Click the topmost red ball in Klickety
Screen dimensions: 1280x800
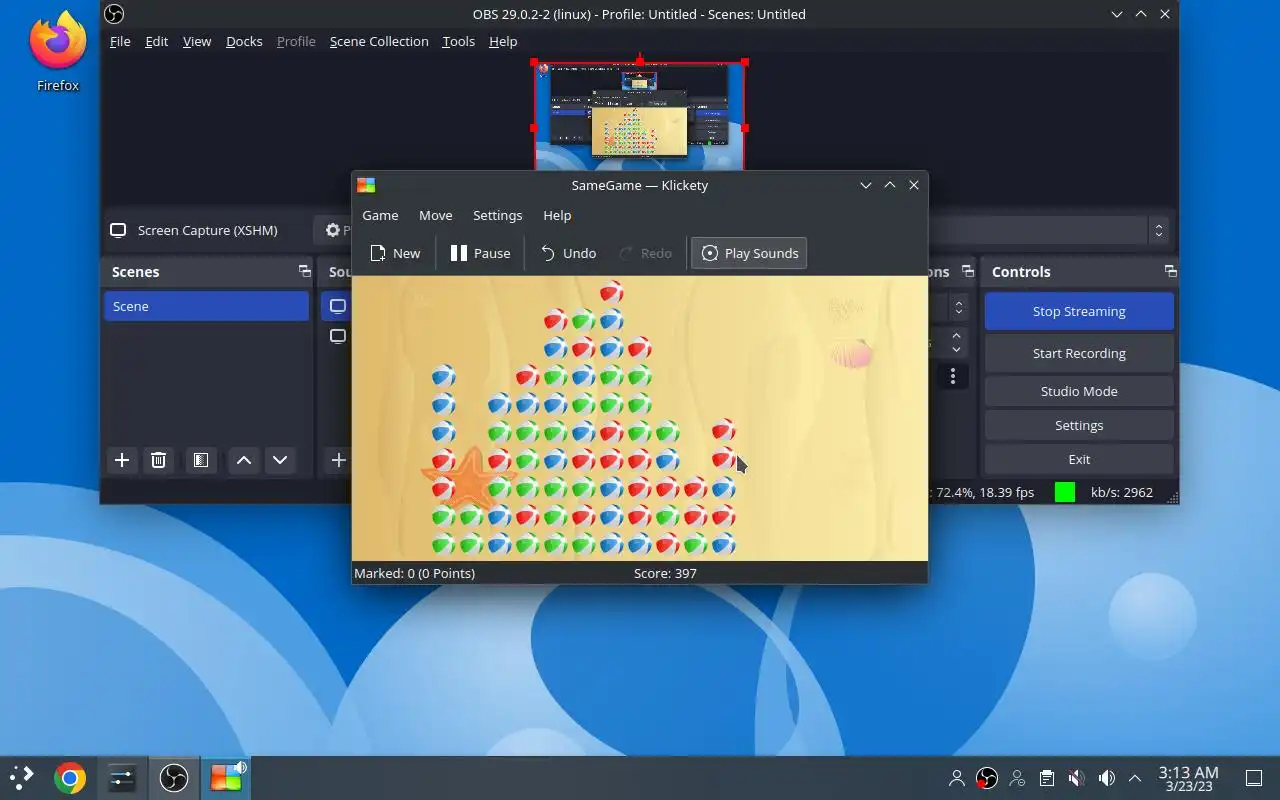pyautogui.click(x=611, y=292)
